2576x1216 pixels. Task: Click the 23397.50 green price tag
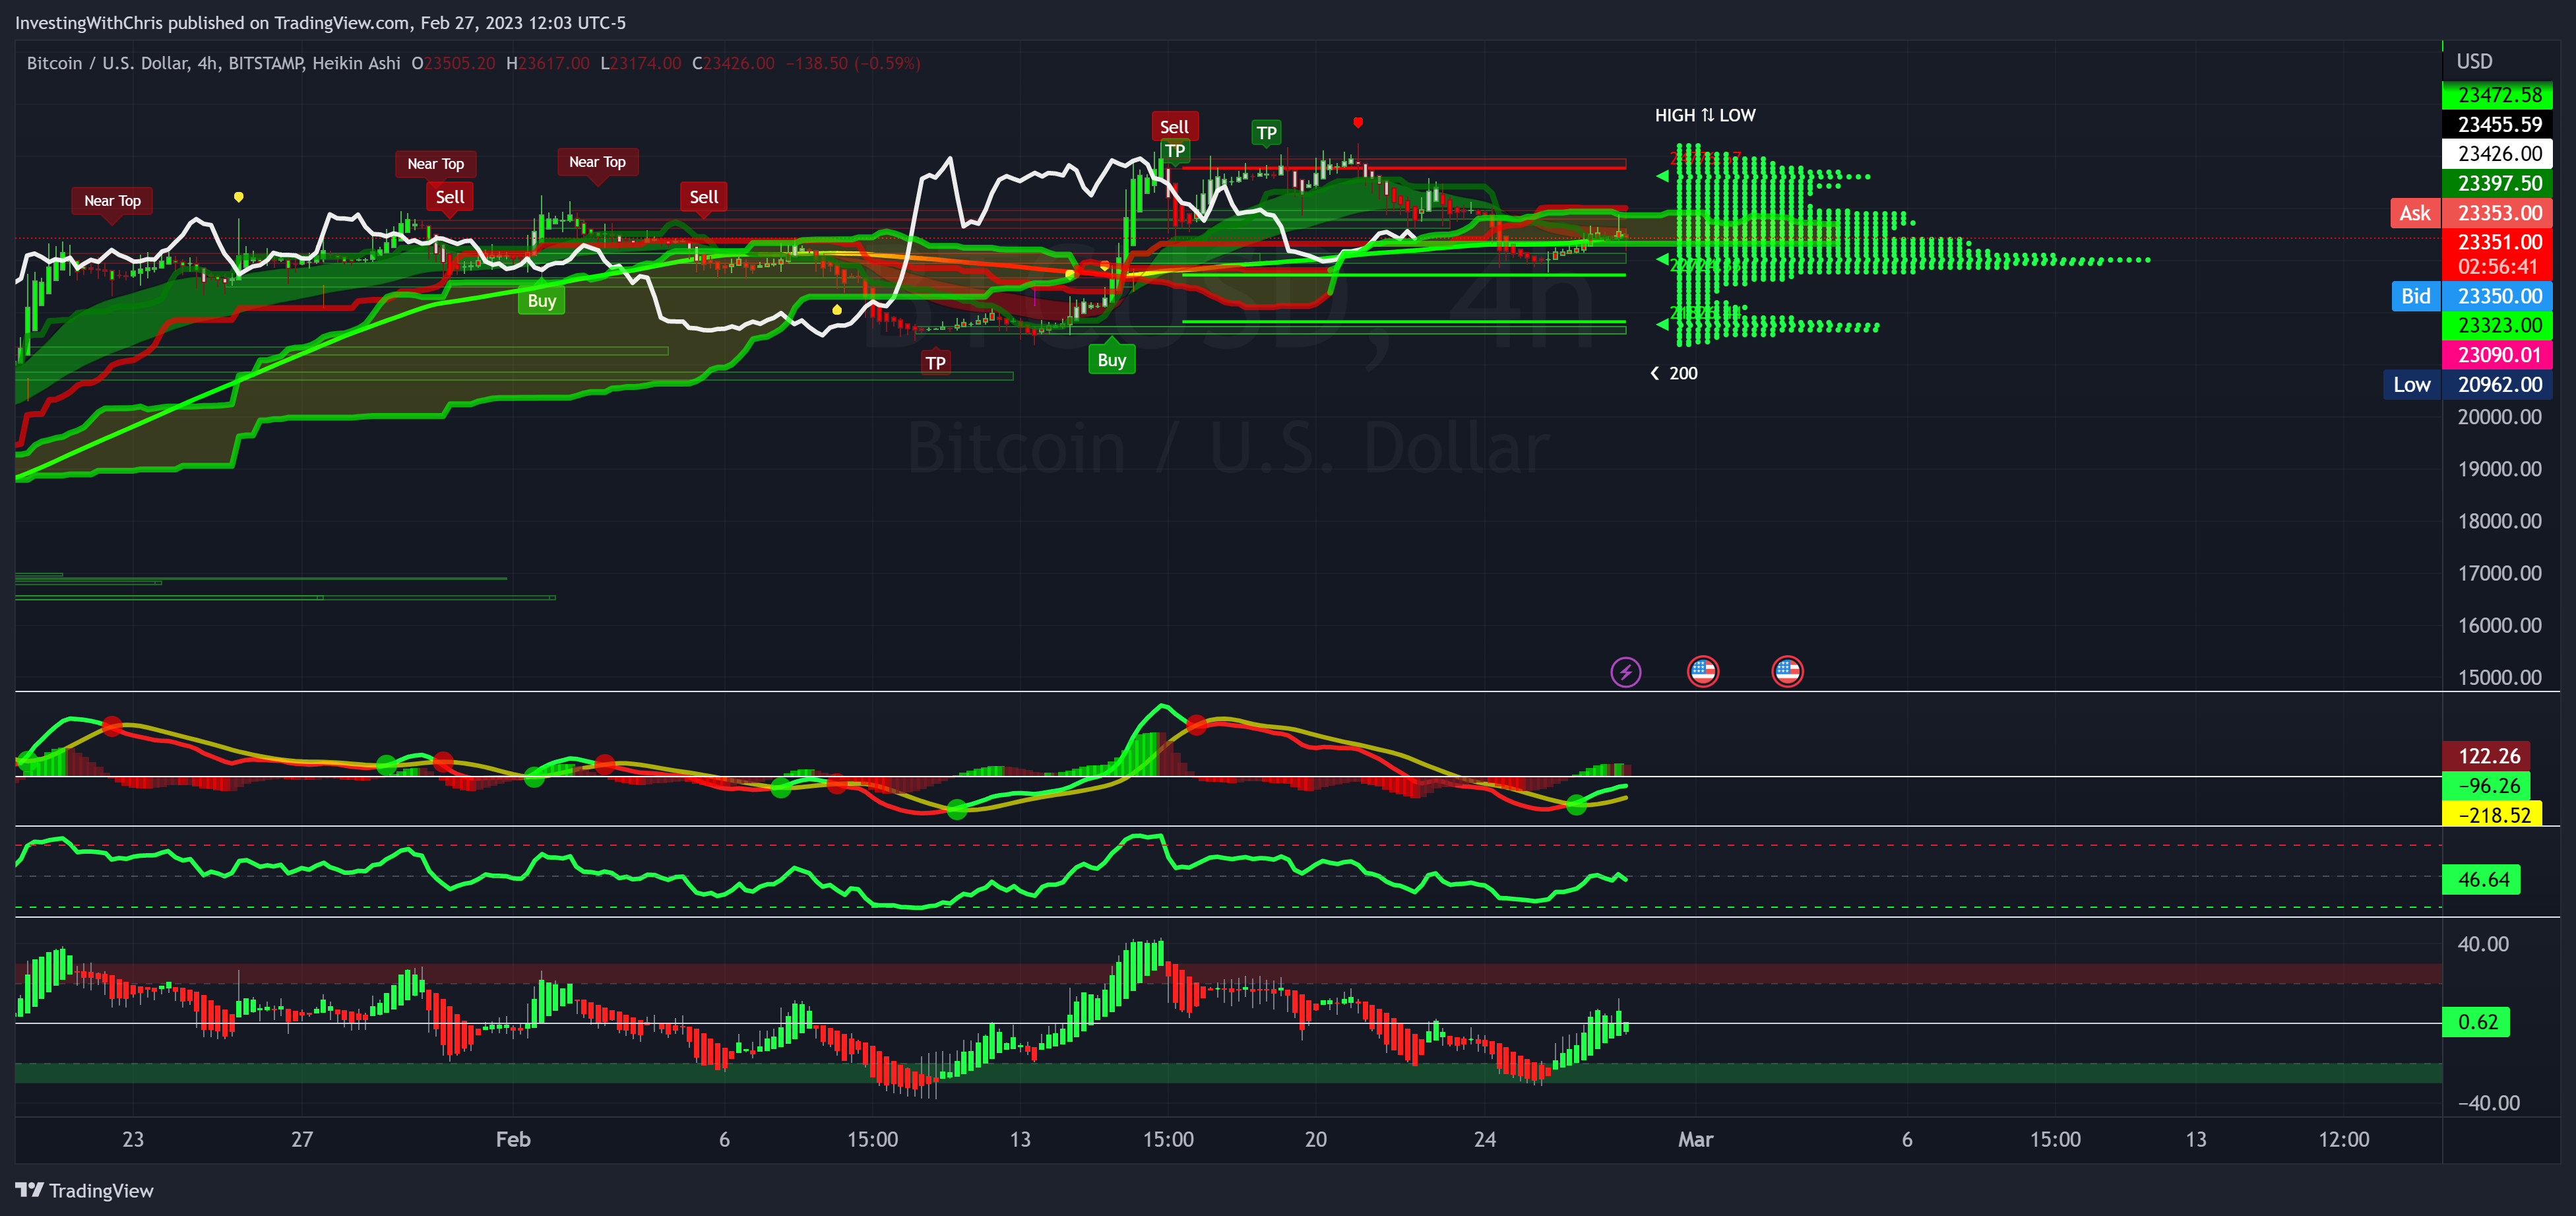(x=2498, y=184)
